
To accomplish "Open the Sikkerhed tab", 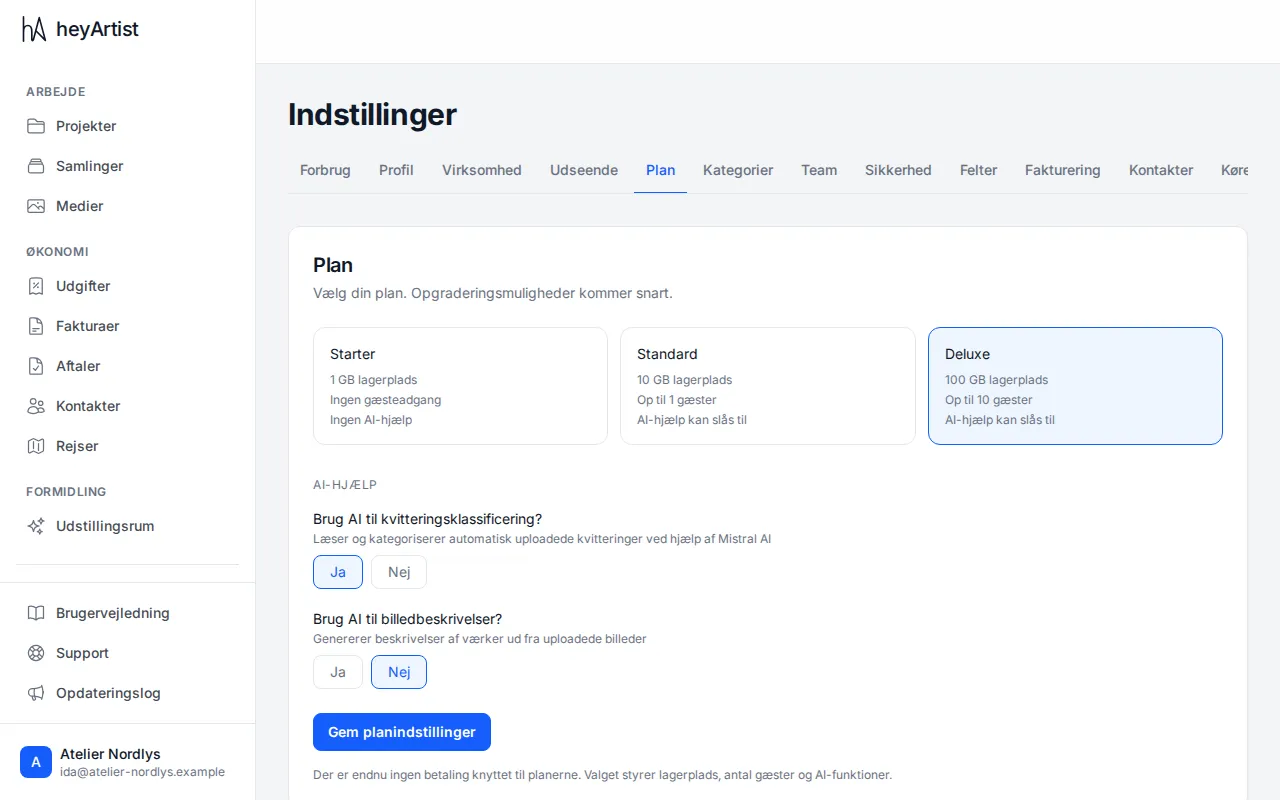I will point(898,170).
